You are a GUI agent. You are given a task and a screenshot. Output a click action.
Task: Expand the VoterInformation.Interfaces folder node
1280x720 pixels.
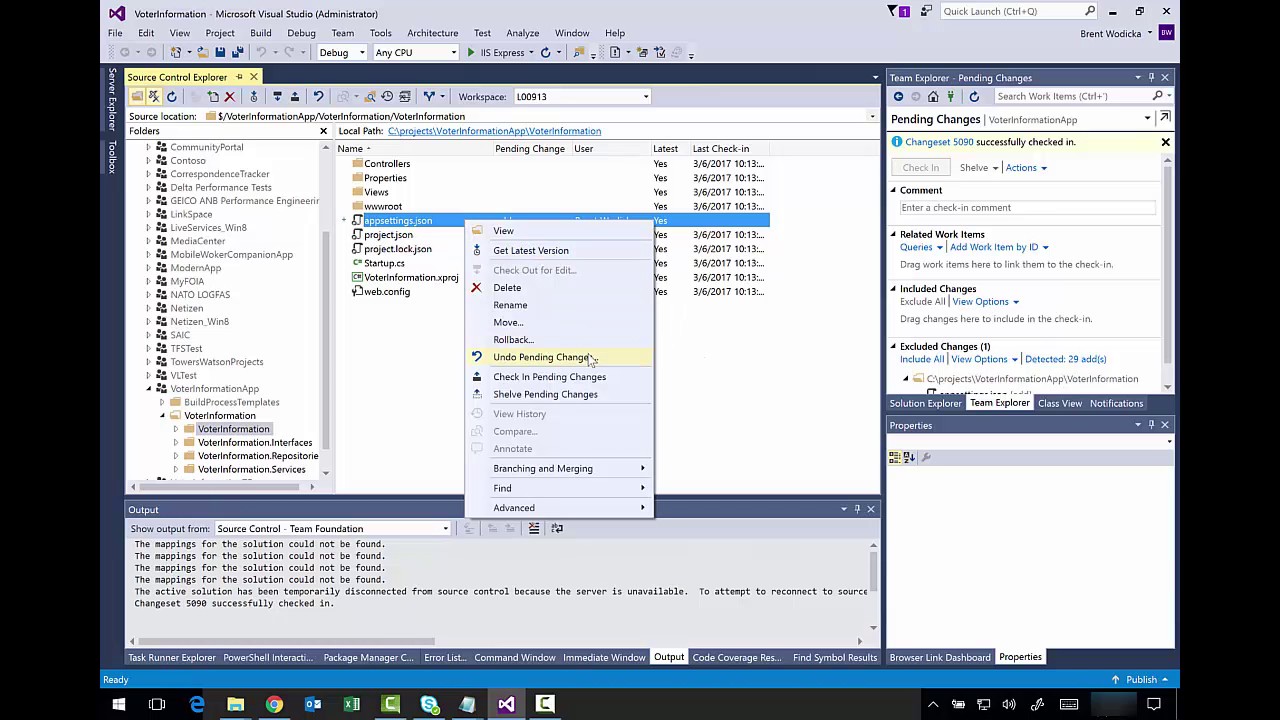(x=176, y=442)
